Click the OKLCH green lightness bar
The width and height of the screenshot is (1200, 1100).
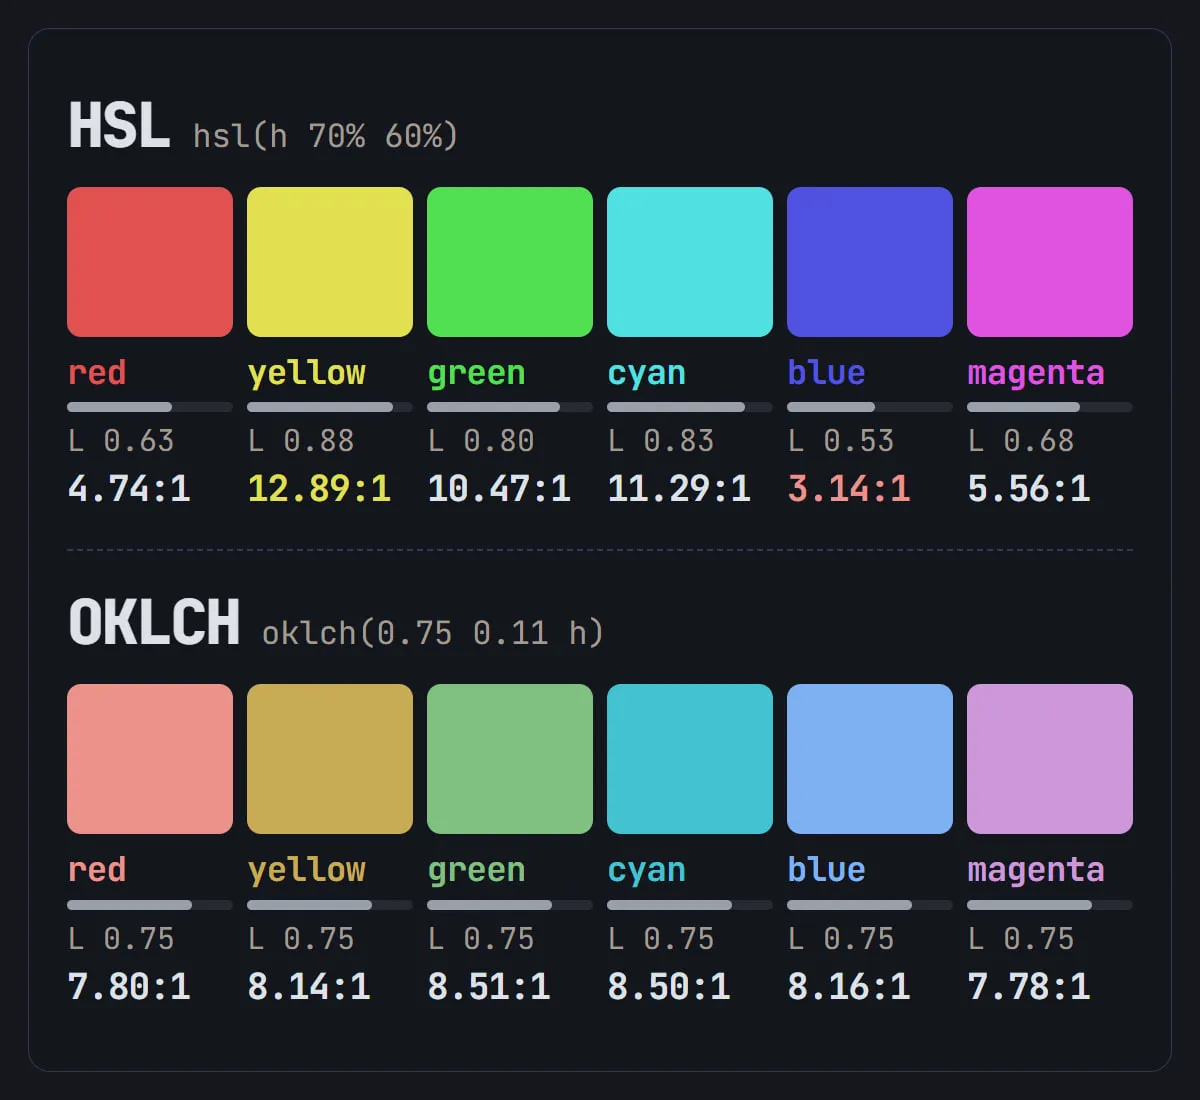click(x=510, y=905)
